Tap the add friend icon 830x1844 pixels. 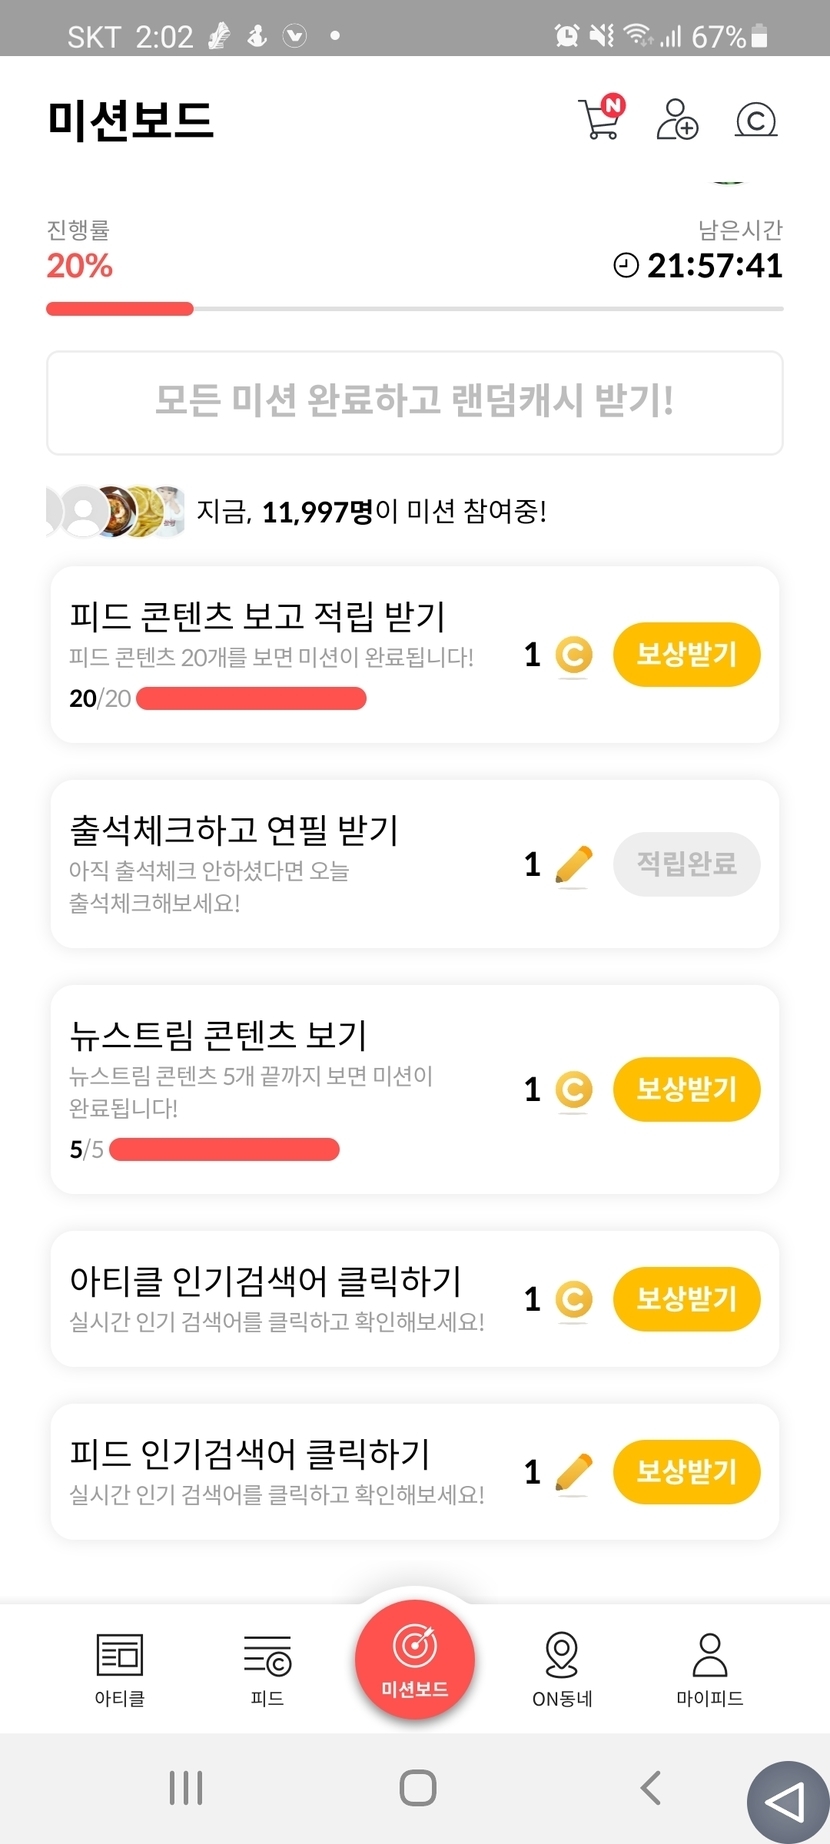pos(677,120)
